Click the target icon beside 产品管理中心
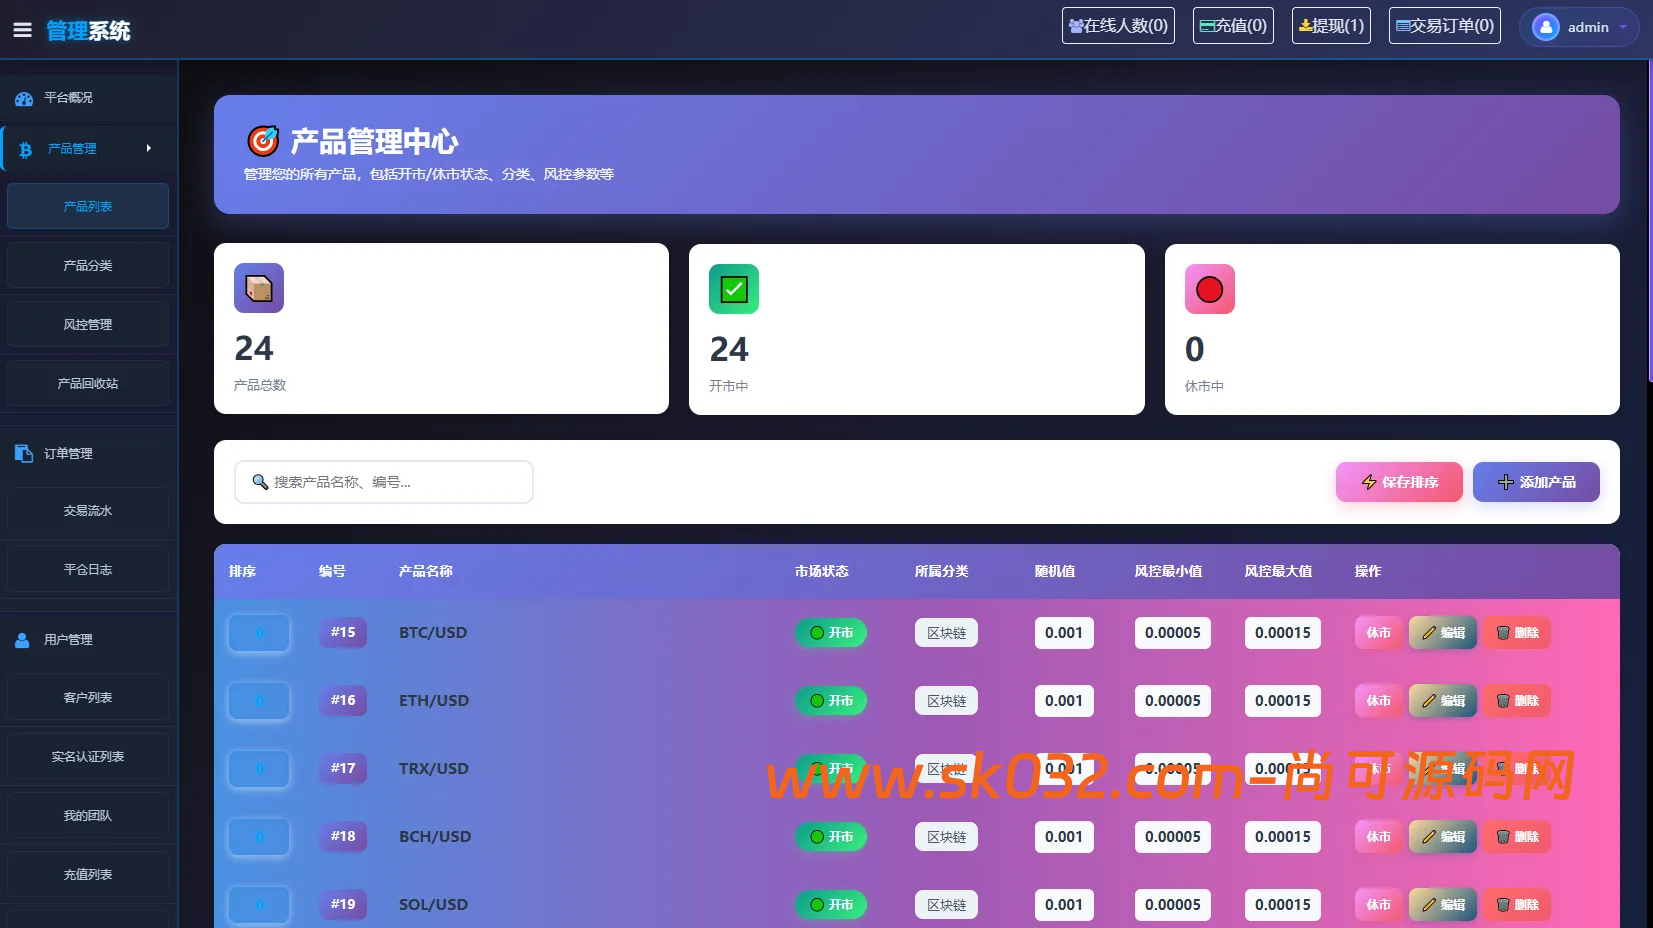1653x928 pixels. (x=263, y=141)
